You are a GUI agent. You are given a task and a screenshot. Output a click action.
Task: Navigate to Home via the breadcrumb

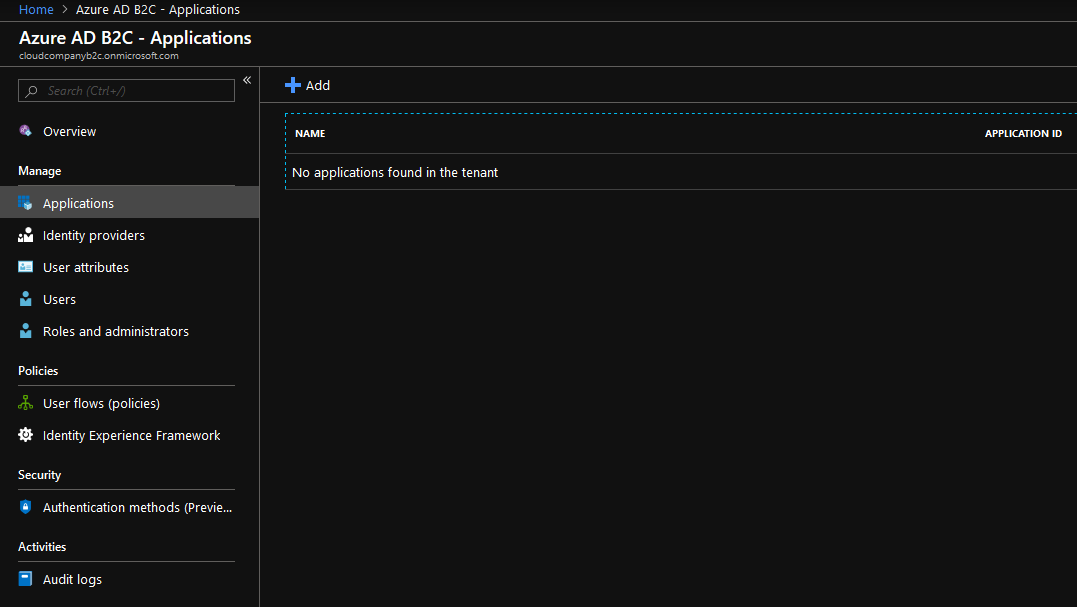(x=36, y=9)
